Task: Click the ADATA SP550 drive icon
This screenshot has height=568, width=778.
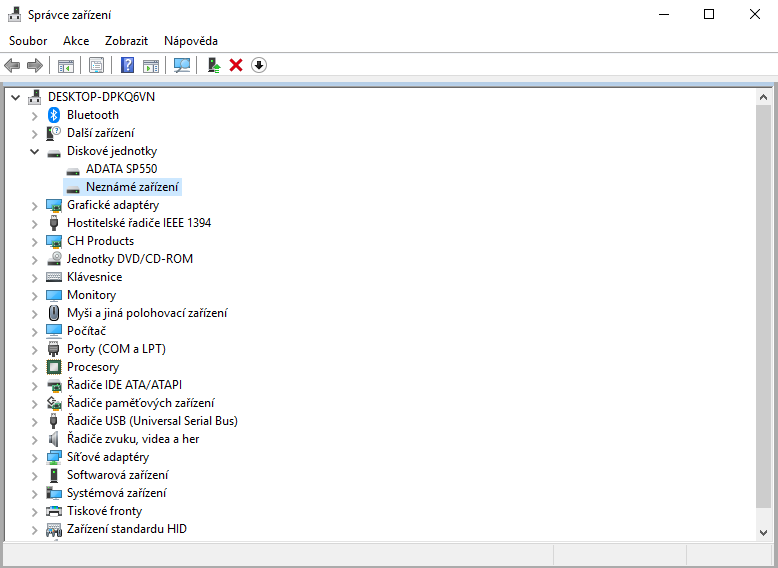Action: pos(73,171)
